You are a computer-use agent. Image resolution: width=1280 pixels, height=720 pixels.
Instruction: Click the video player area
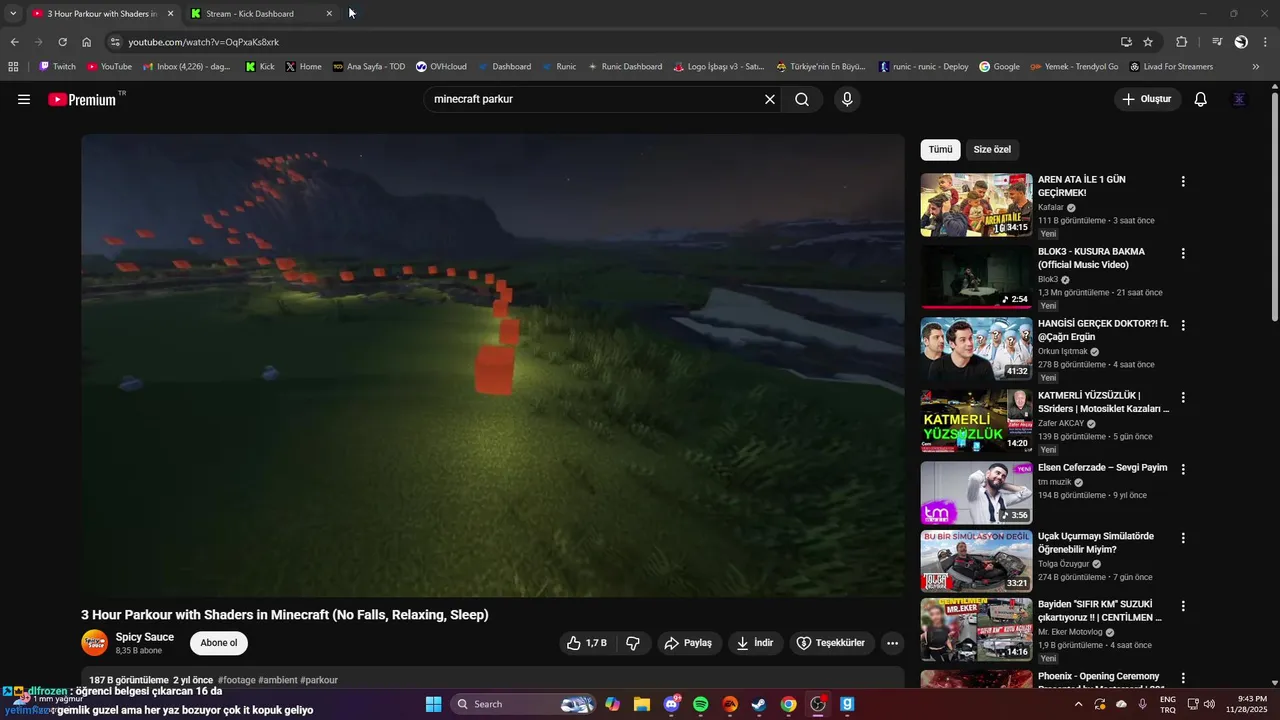(493, 365)
